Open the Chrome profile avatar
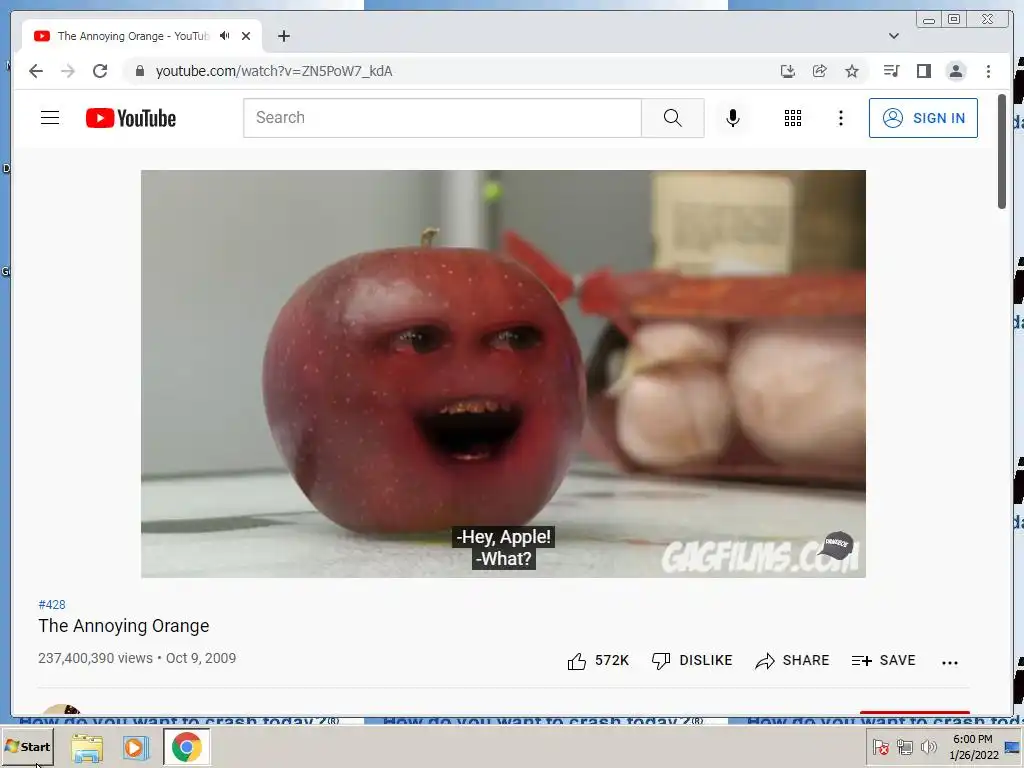This screenshot has height=768, width=1024. (955, 71)
